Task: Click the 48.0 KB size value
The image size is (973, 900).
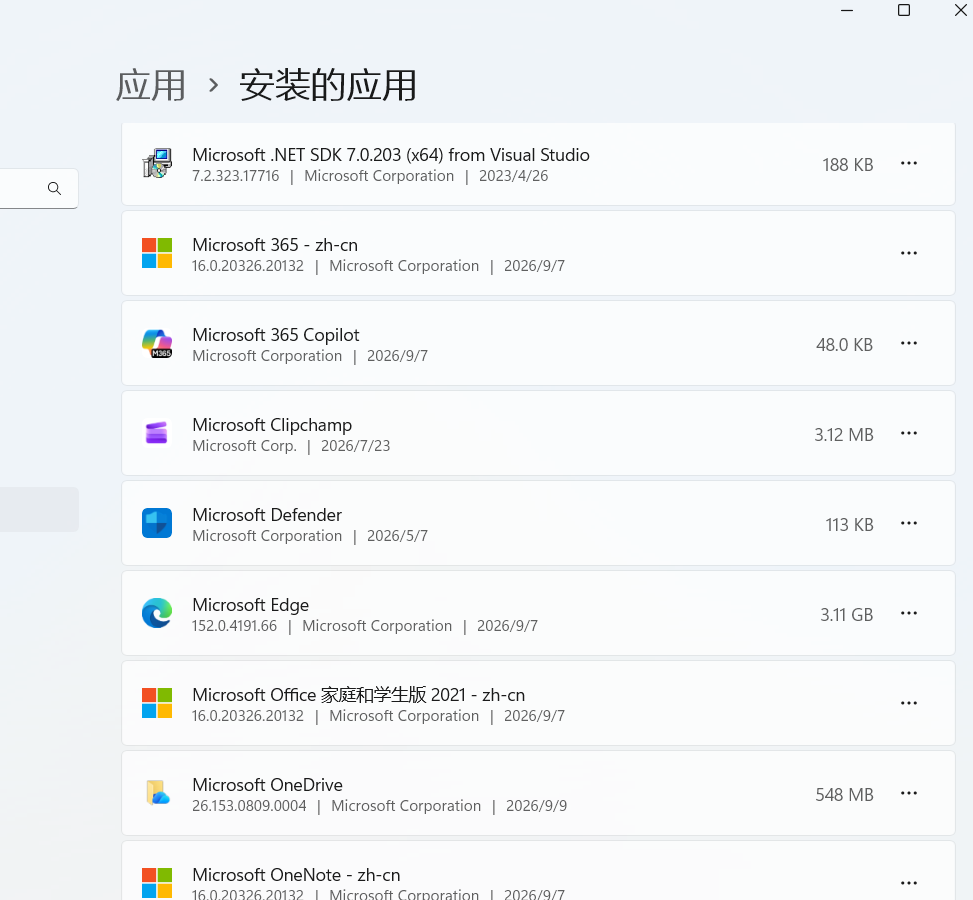Action: pos(845,344)
